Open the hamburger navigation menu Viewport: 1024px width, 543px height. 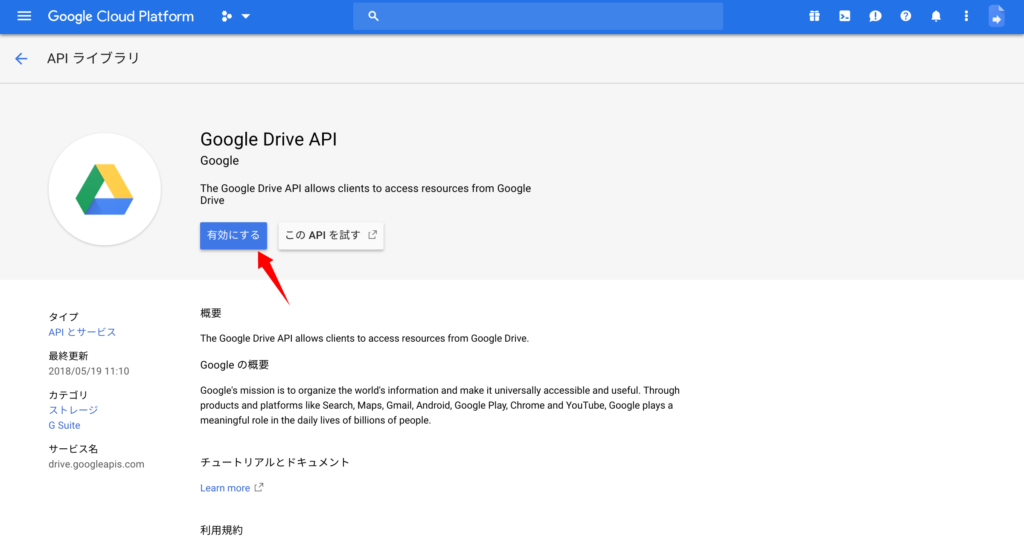click(24, 16)
